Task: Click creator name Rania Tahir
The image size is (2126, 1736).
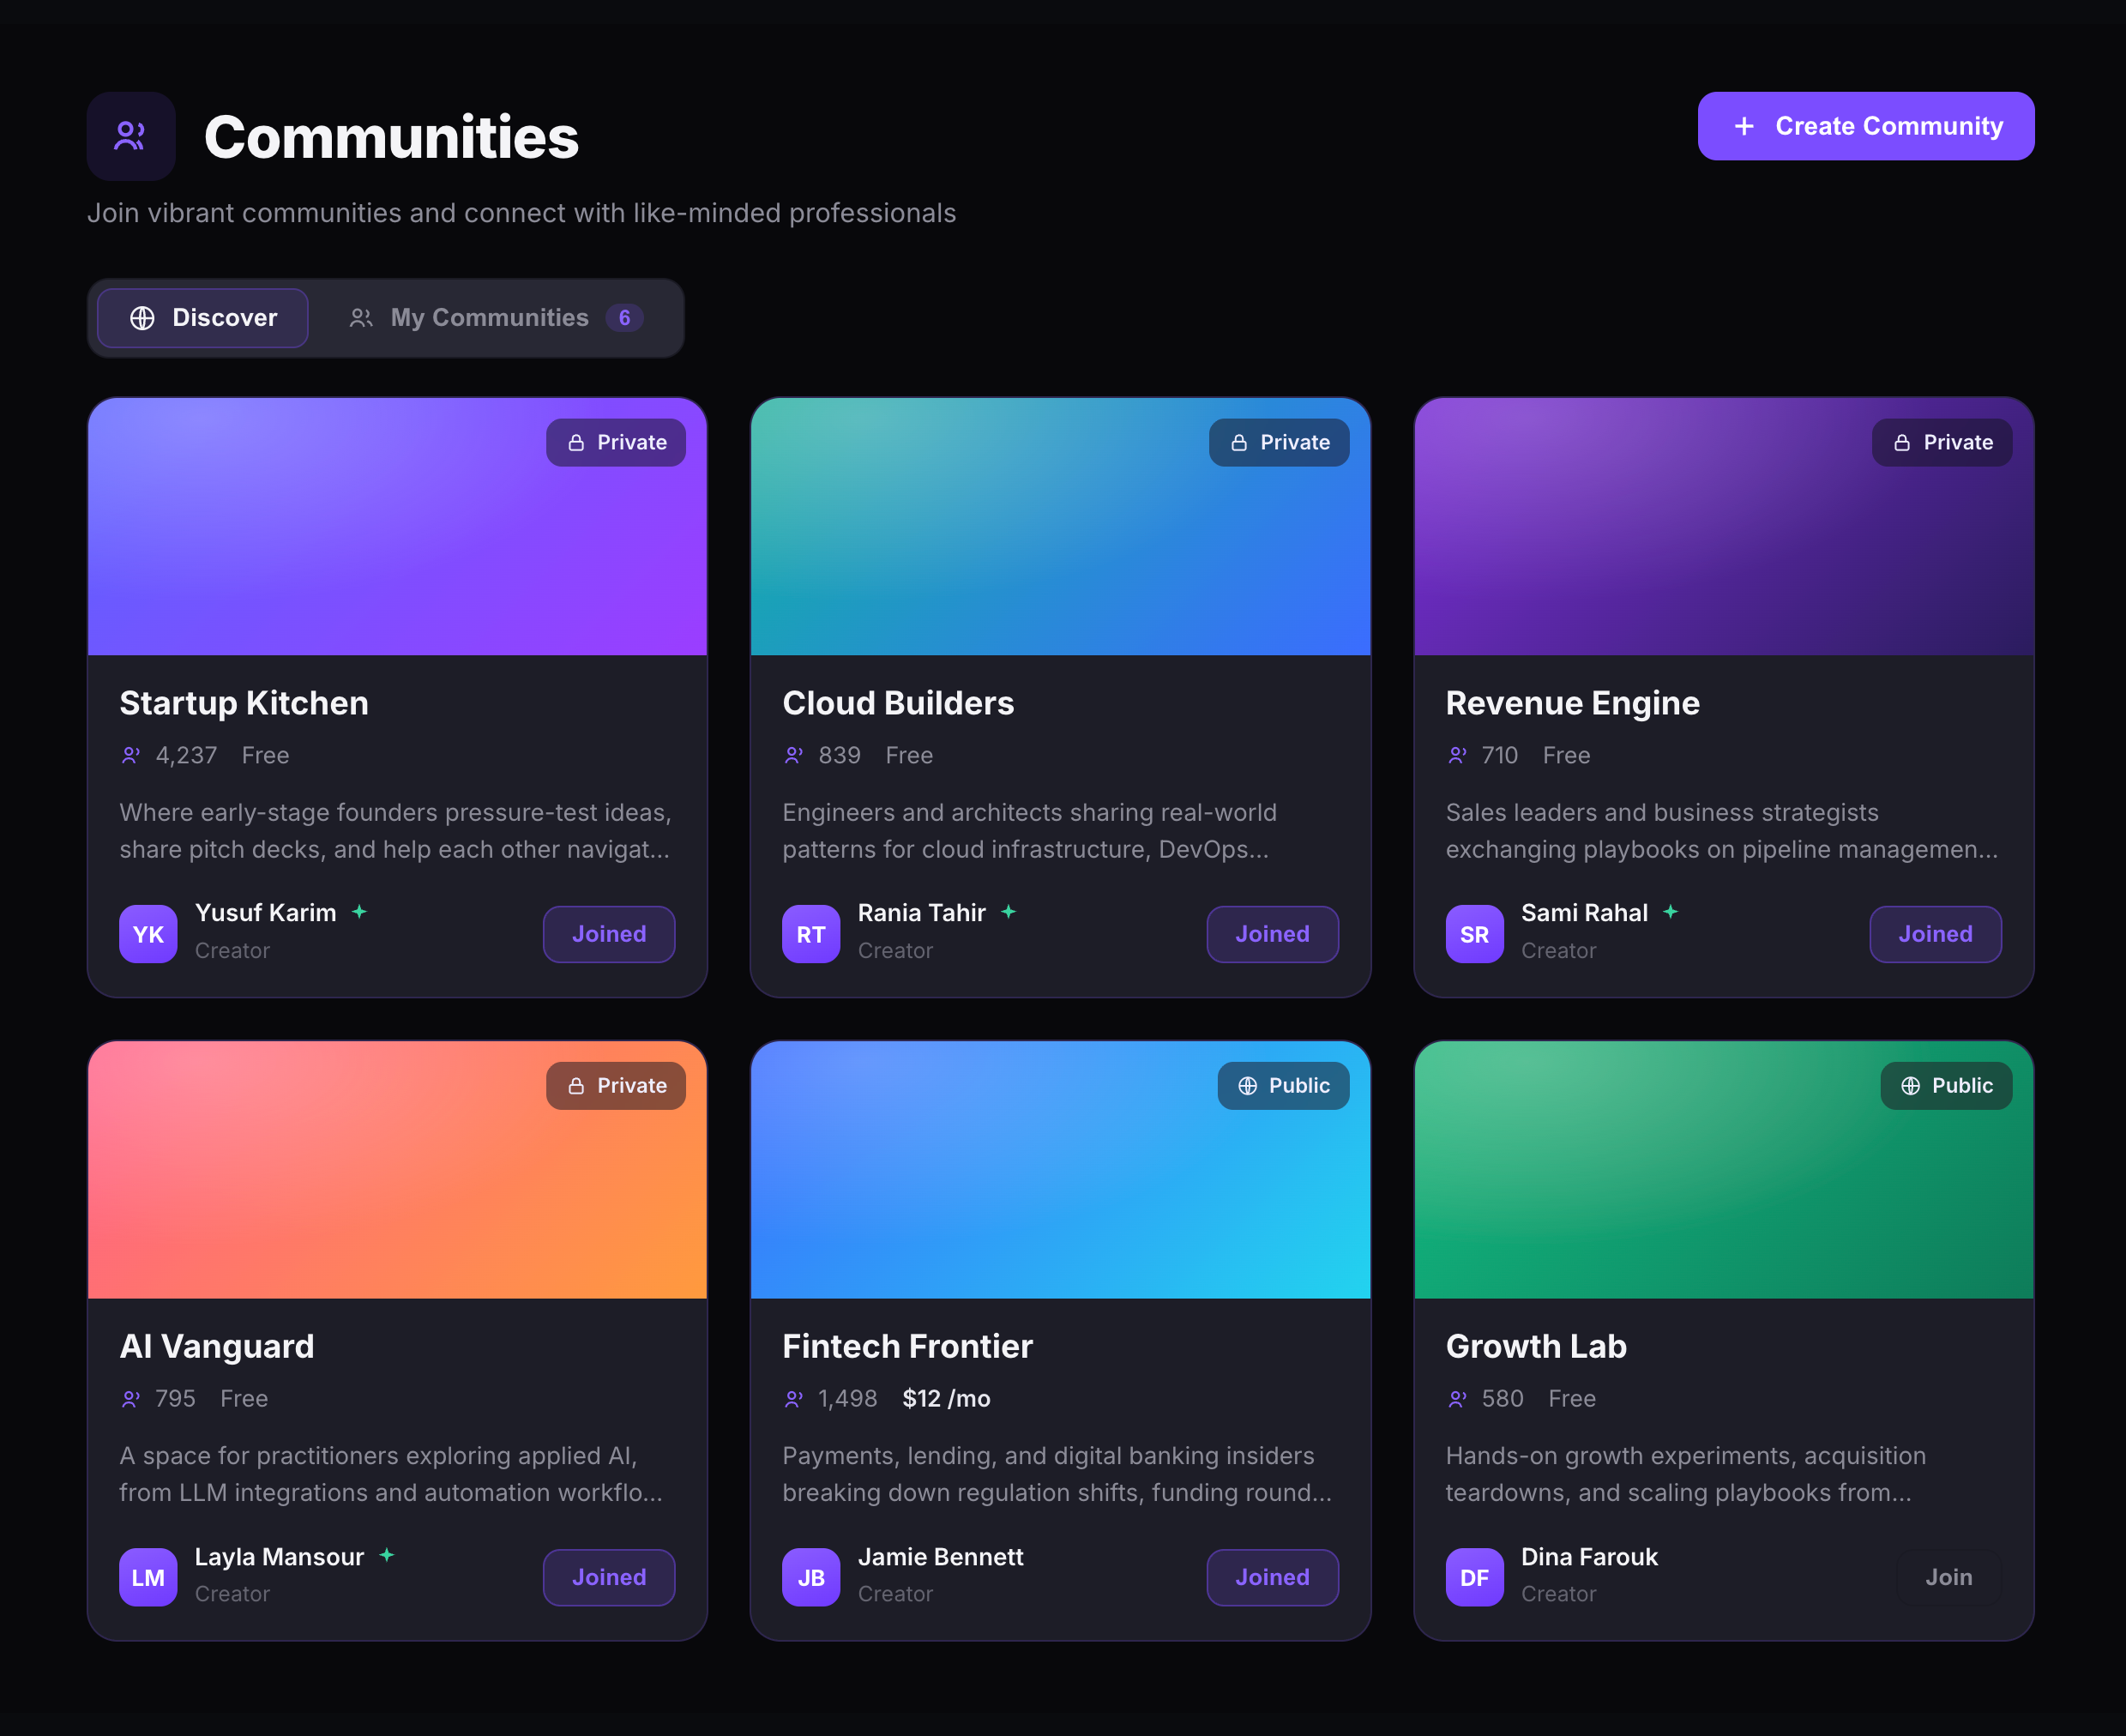Action: pyautogui.click(x=922, y=913)
